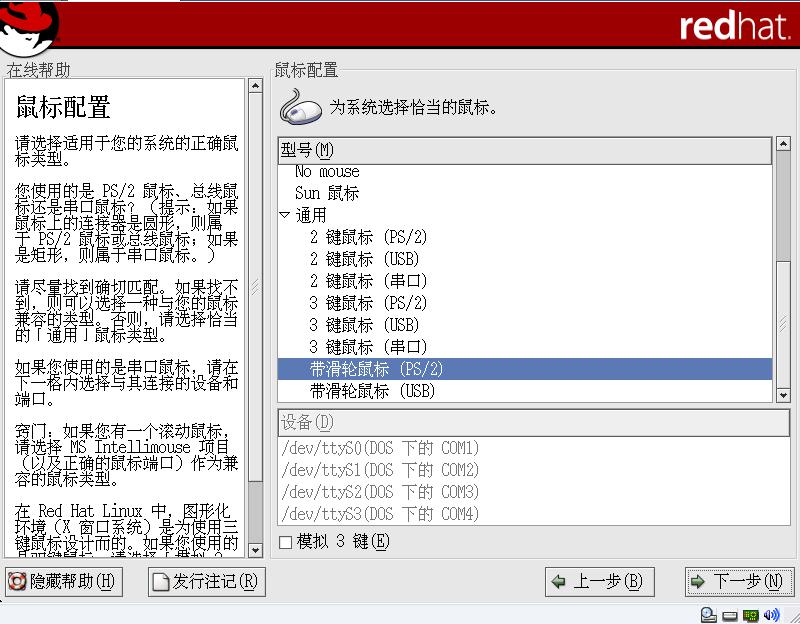The width and height of the screenshot is (800, 624).
Task: Select No mouse in the model list
Action: click(327, 172)
